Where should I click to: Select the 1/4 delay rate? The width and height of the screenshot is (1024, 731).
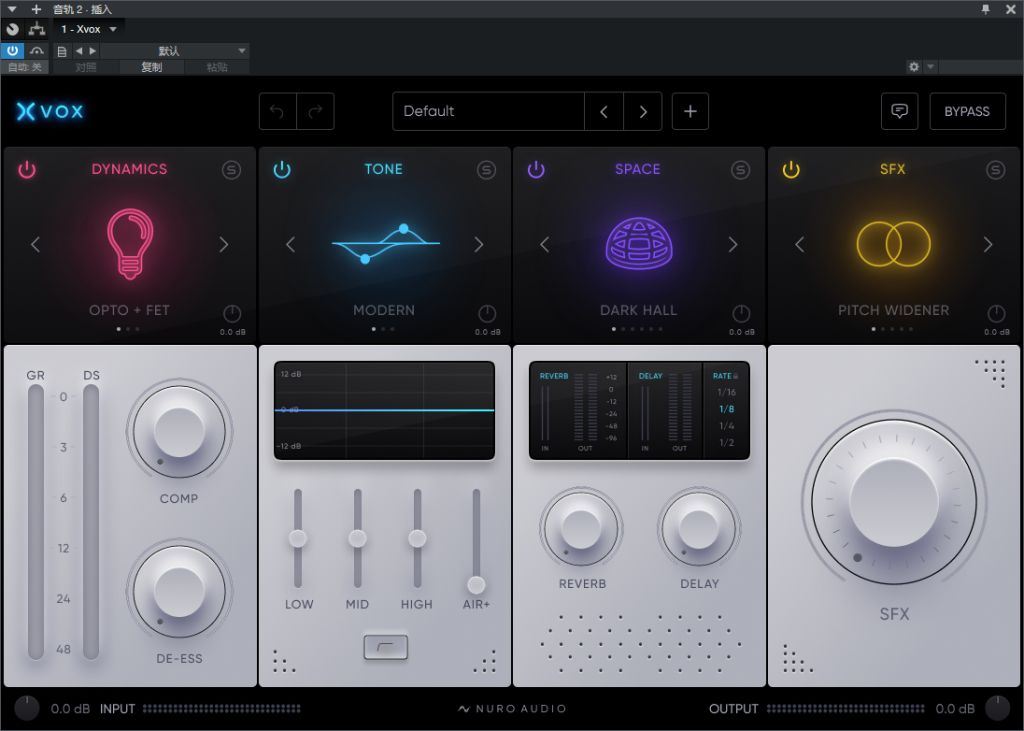tap(726, 426)
